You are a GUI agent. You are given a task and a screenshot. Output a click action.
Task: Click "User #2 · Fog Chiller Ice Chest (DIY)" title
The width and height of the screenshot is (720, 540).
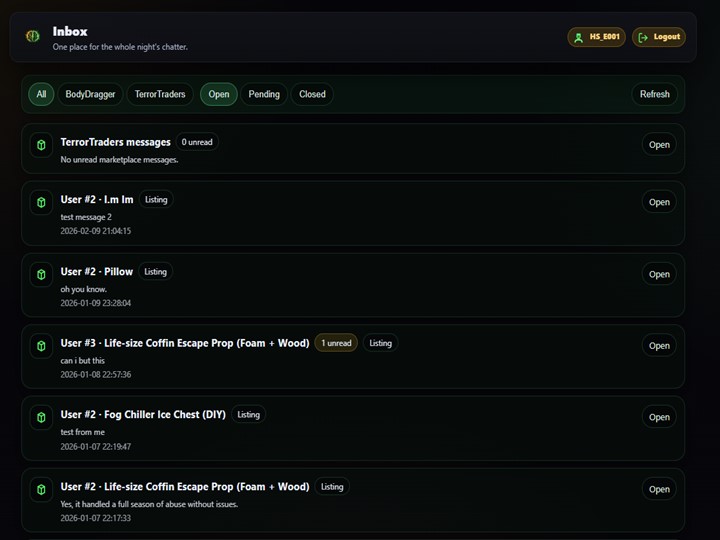tap(143, 415)
